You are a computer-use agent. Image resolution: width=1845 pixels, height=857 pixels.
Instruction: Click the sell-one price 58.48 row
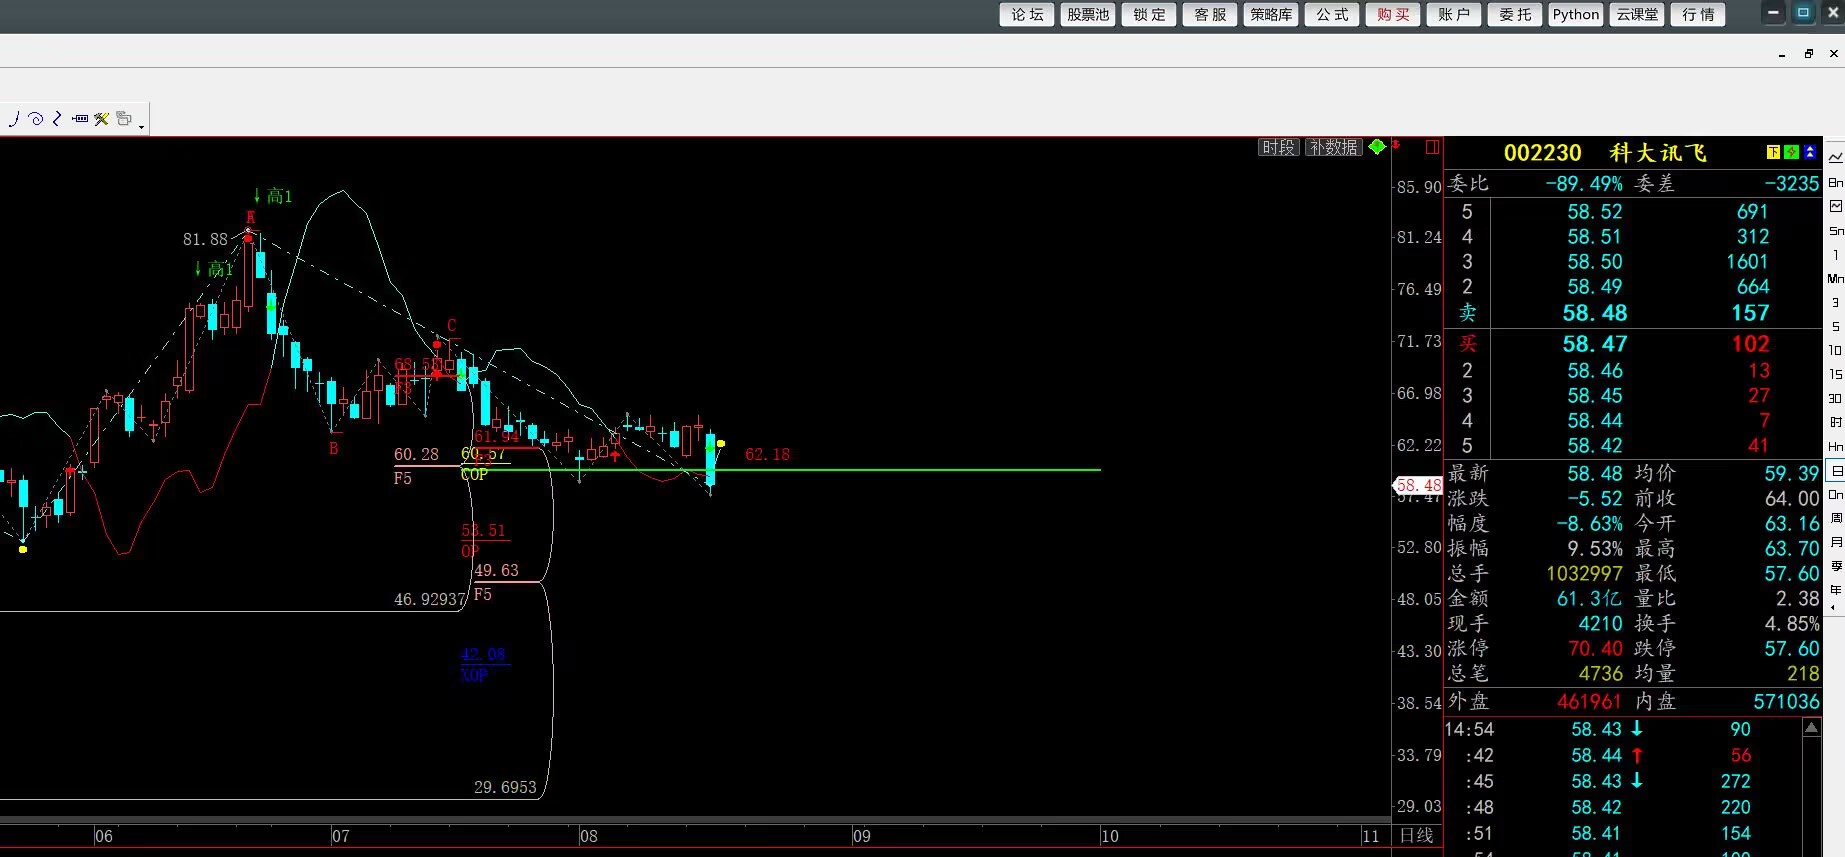tap(1633, 313)
